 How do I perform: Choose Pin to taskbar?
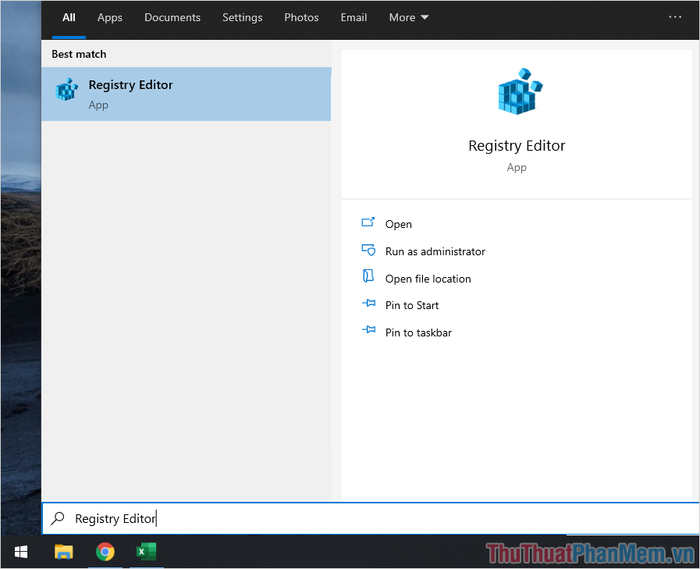tap(418, 332)
